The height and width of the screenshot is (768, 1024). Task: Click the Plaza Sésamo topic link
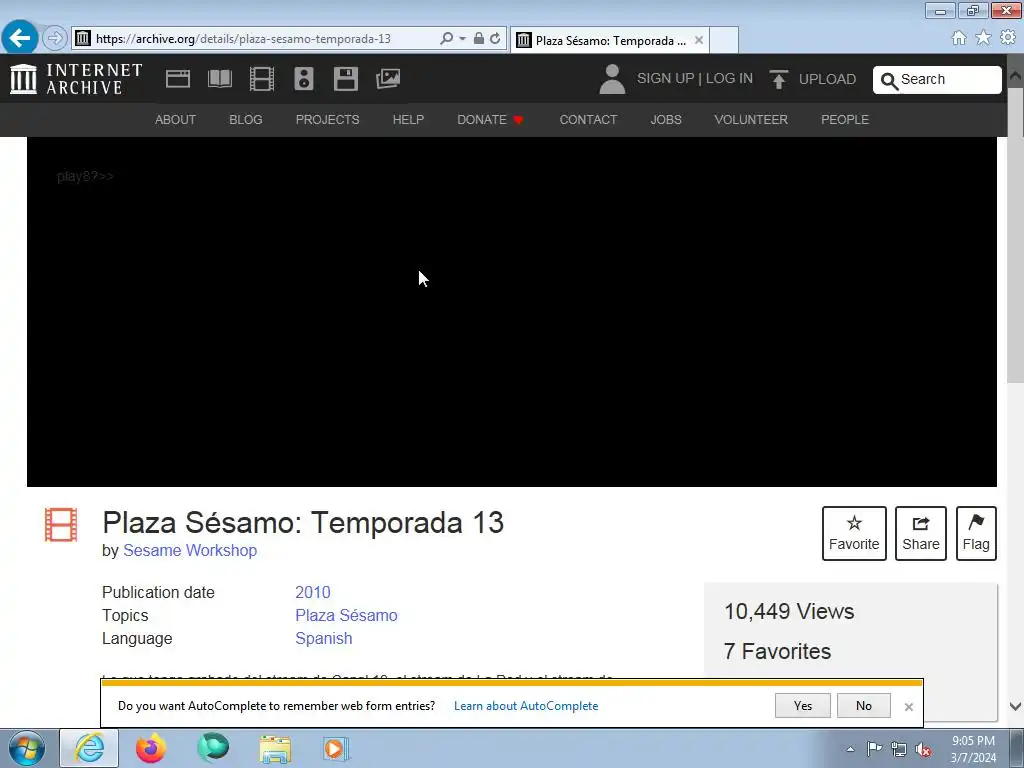point(346,615)
